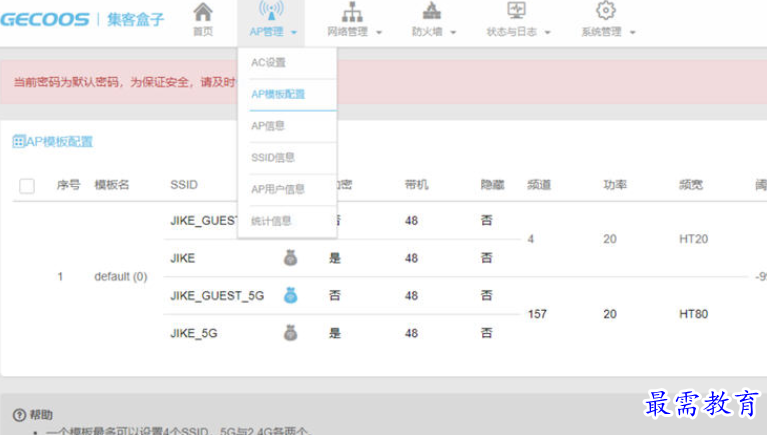This screenshot has height=435, width=767.
Task: Click encryption value 否 in JIKE_GUEST_5G row
Action: (335, 296)
